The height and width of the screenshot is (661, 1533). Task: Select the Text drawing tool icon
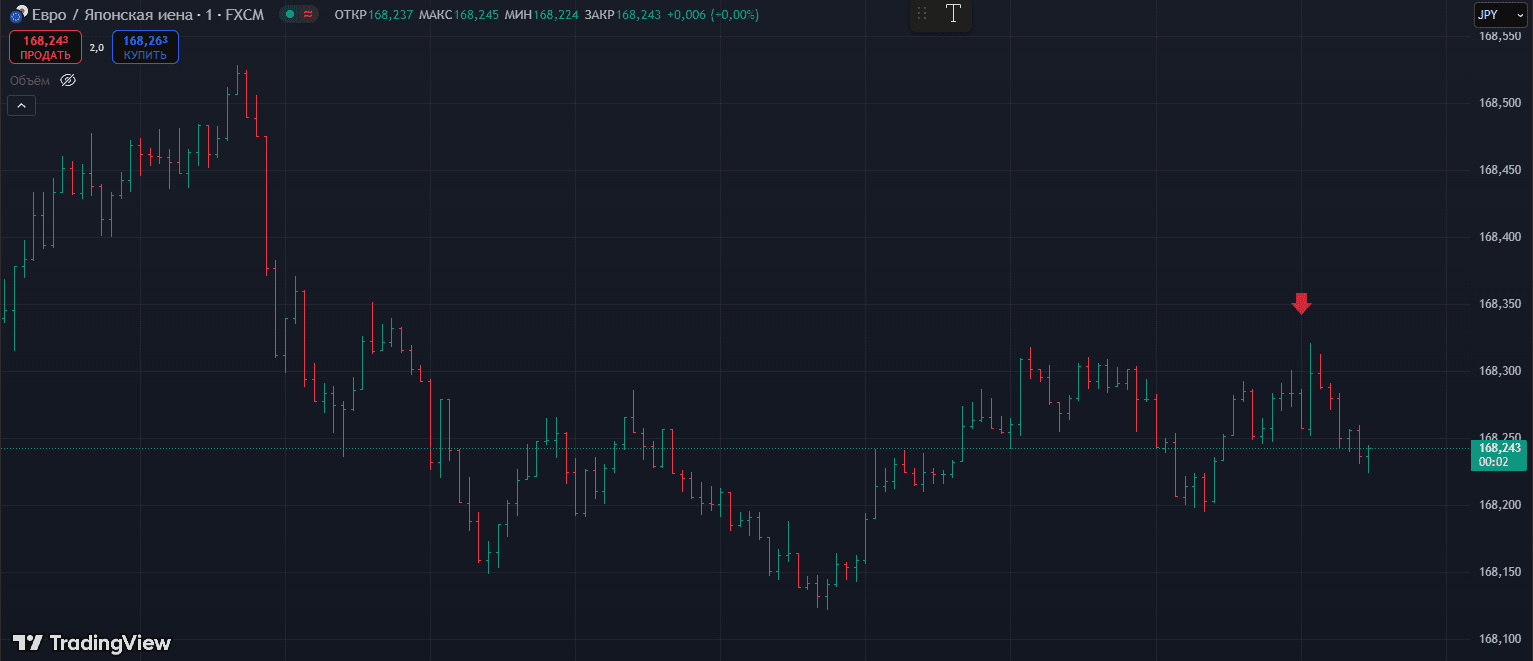(953, 14)
